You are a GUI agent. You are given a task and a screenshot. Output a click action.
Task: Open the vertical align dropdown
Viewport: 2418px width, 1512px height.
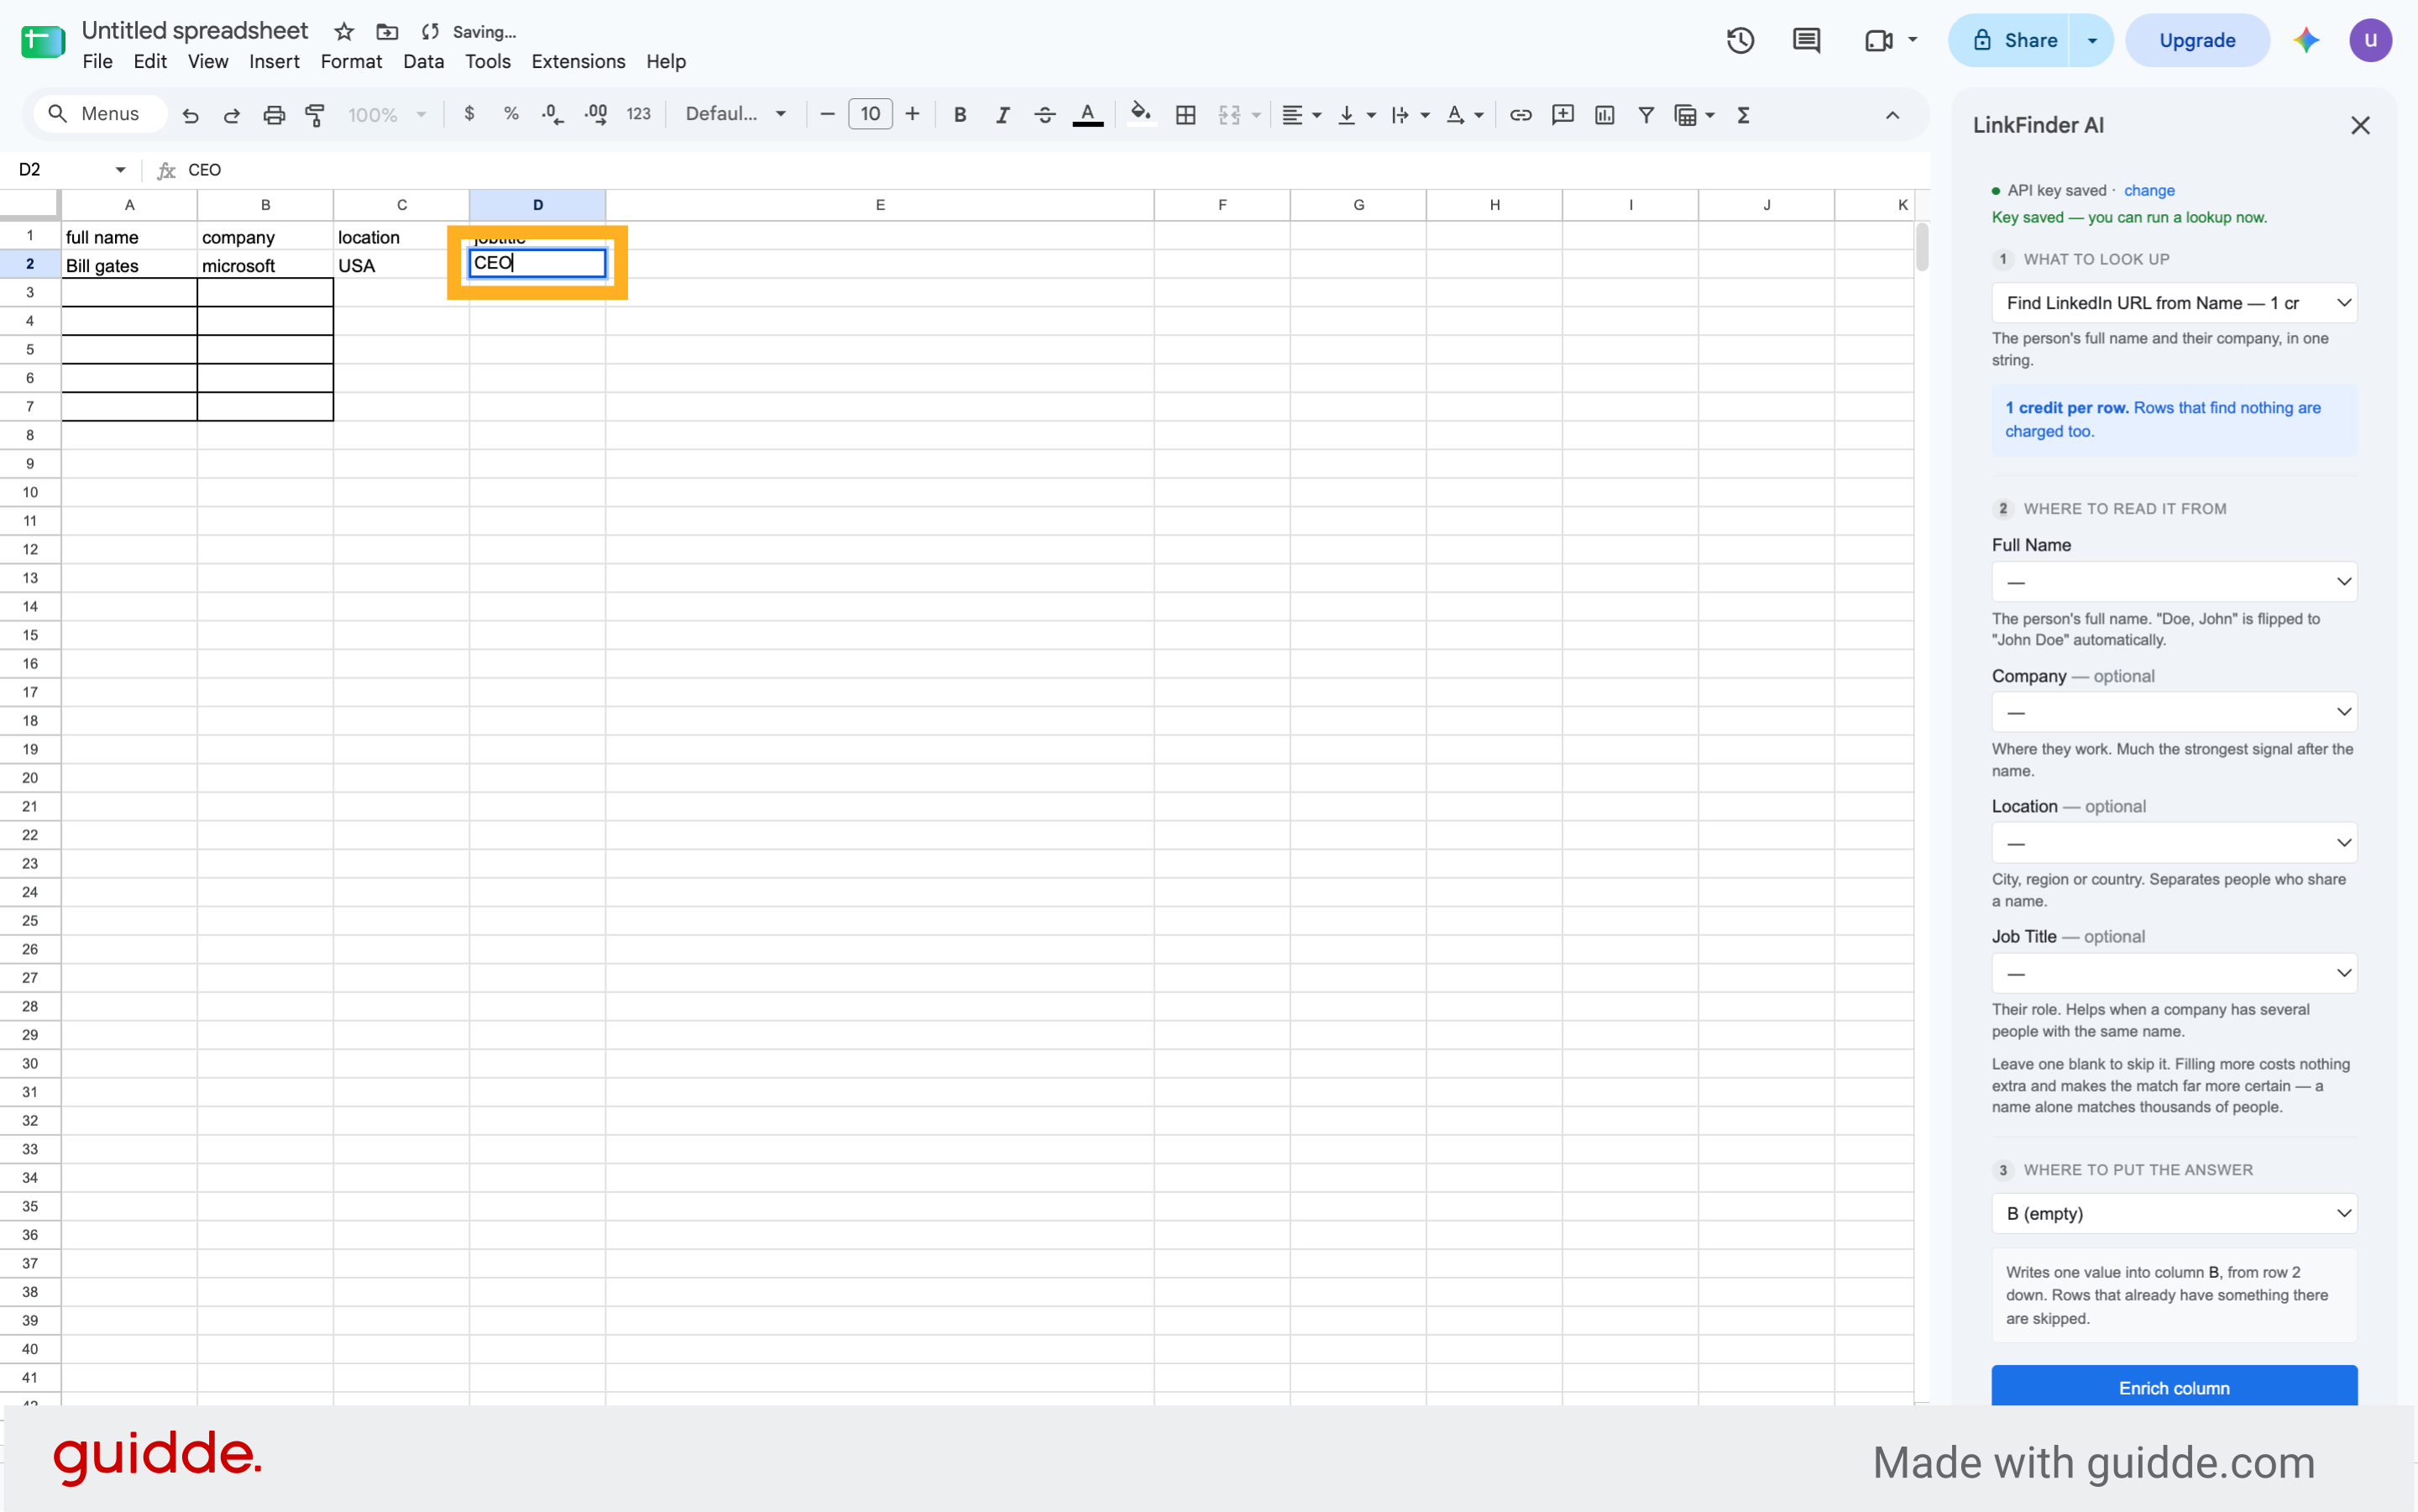coord(1357,115)
